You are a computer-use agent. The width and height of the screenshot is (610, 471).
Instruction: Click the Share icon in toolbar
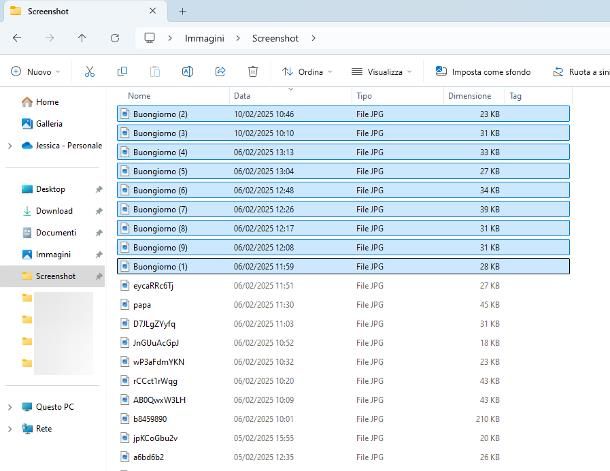pyautogui.click(x=220, y=71)
